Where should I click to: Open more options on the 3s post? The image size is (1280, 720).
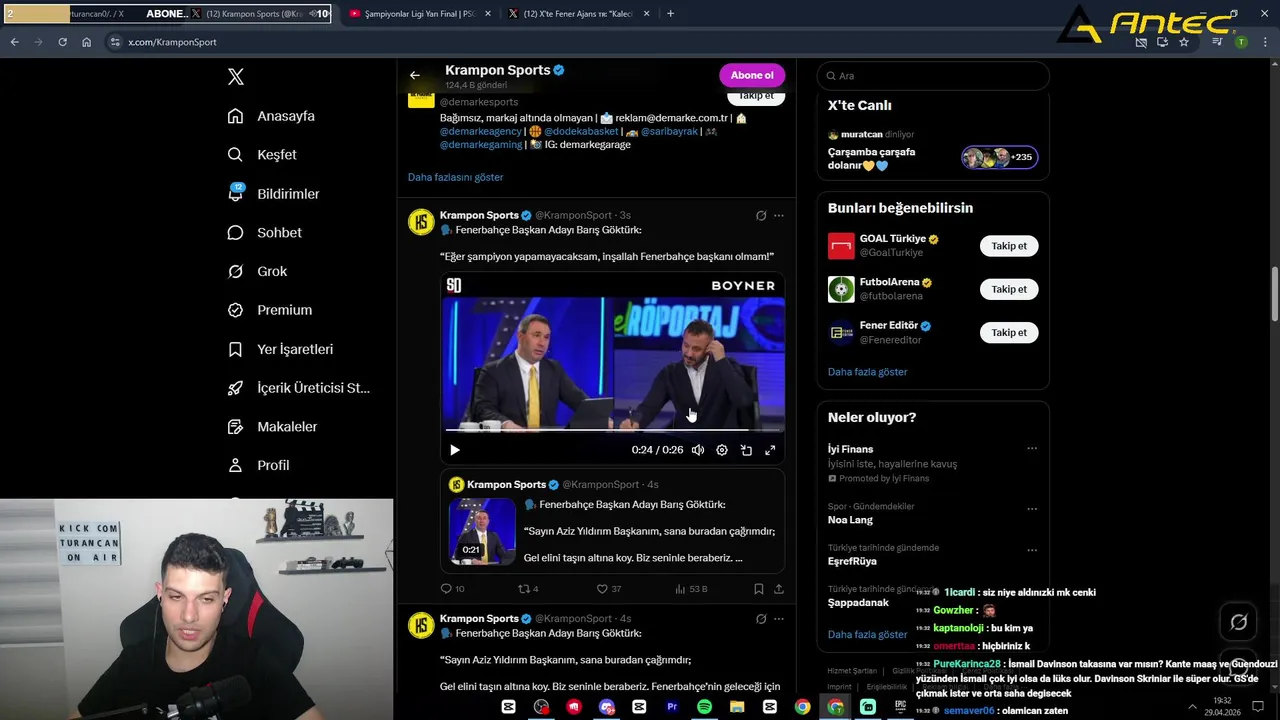coord(779,215)
